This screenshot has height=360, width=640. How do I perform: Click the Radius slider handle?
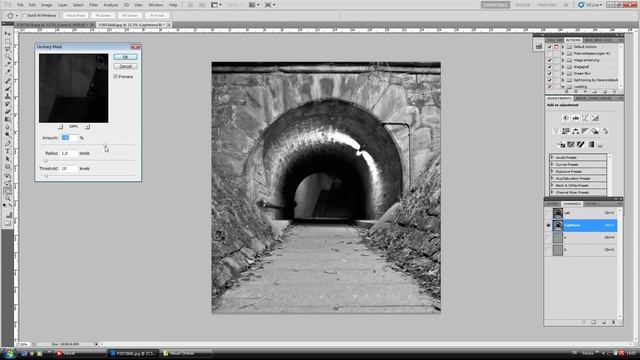point(46,160)
